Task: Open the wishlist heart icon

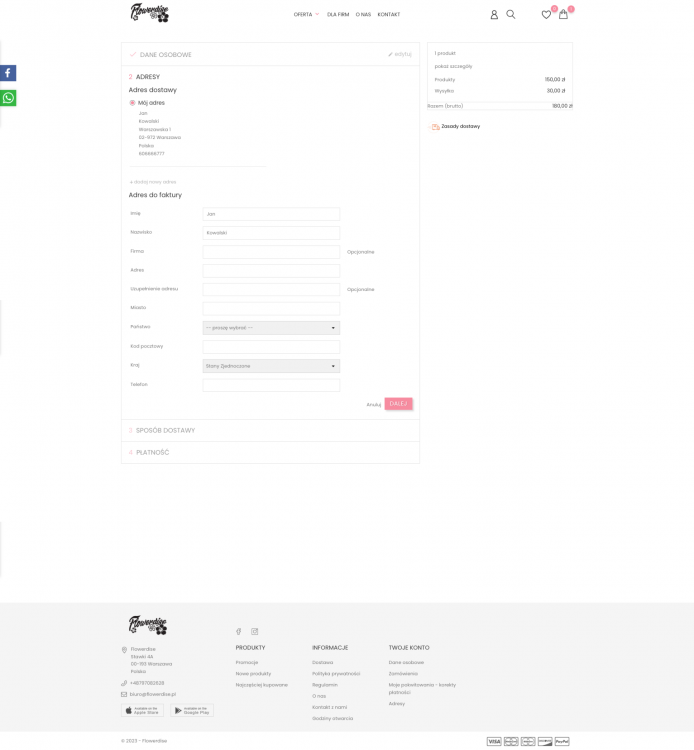Action: tap(546, 15)
